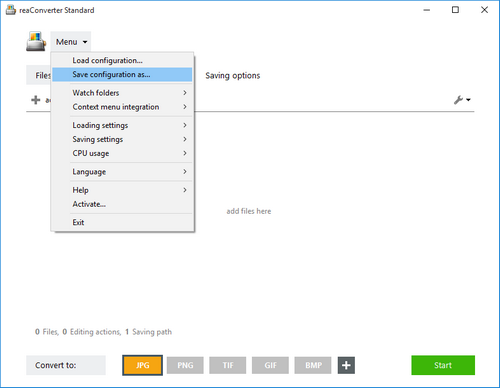The height and width of the screenshot is (388, 500).
Task: Start the conversion with green Start button
Action: (443, 365)
